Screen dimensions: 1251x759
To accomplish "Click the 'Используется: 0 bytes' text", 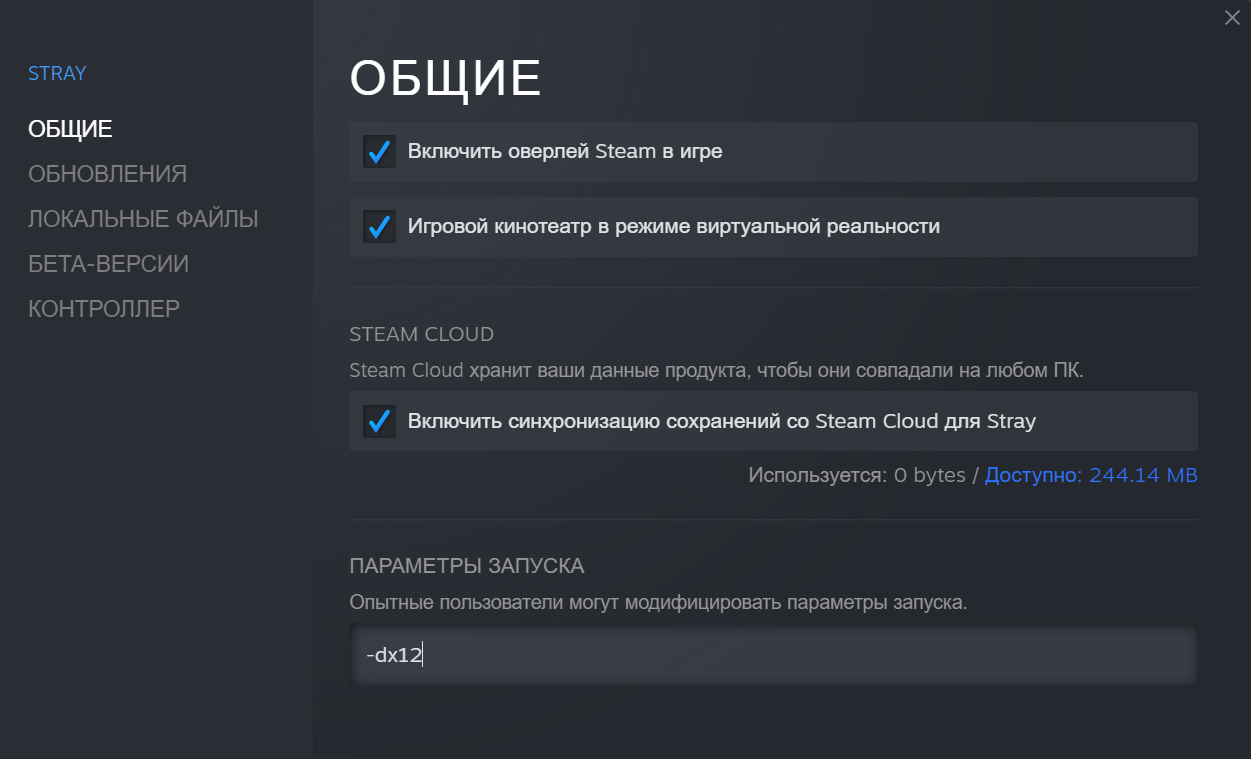I will pos(856,475).
